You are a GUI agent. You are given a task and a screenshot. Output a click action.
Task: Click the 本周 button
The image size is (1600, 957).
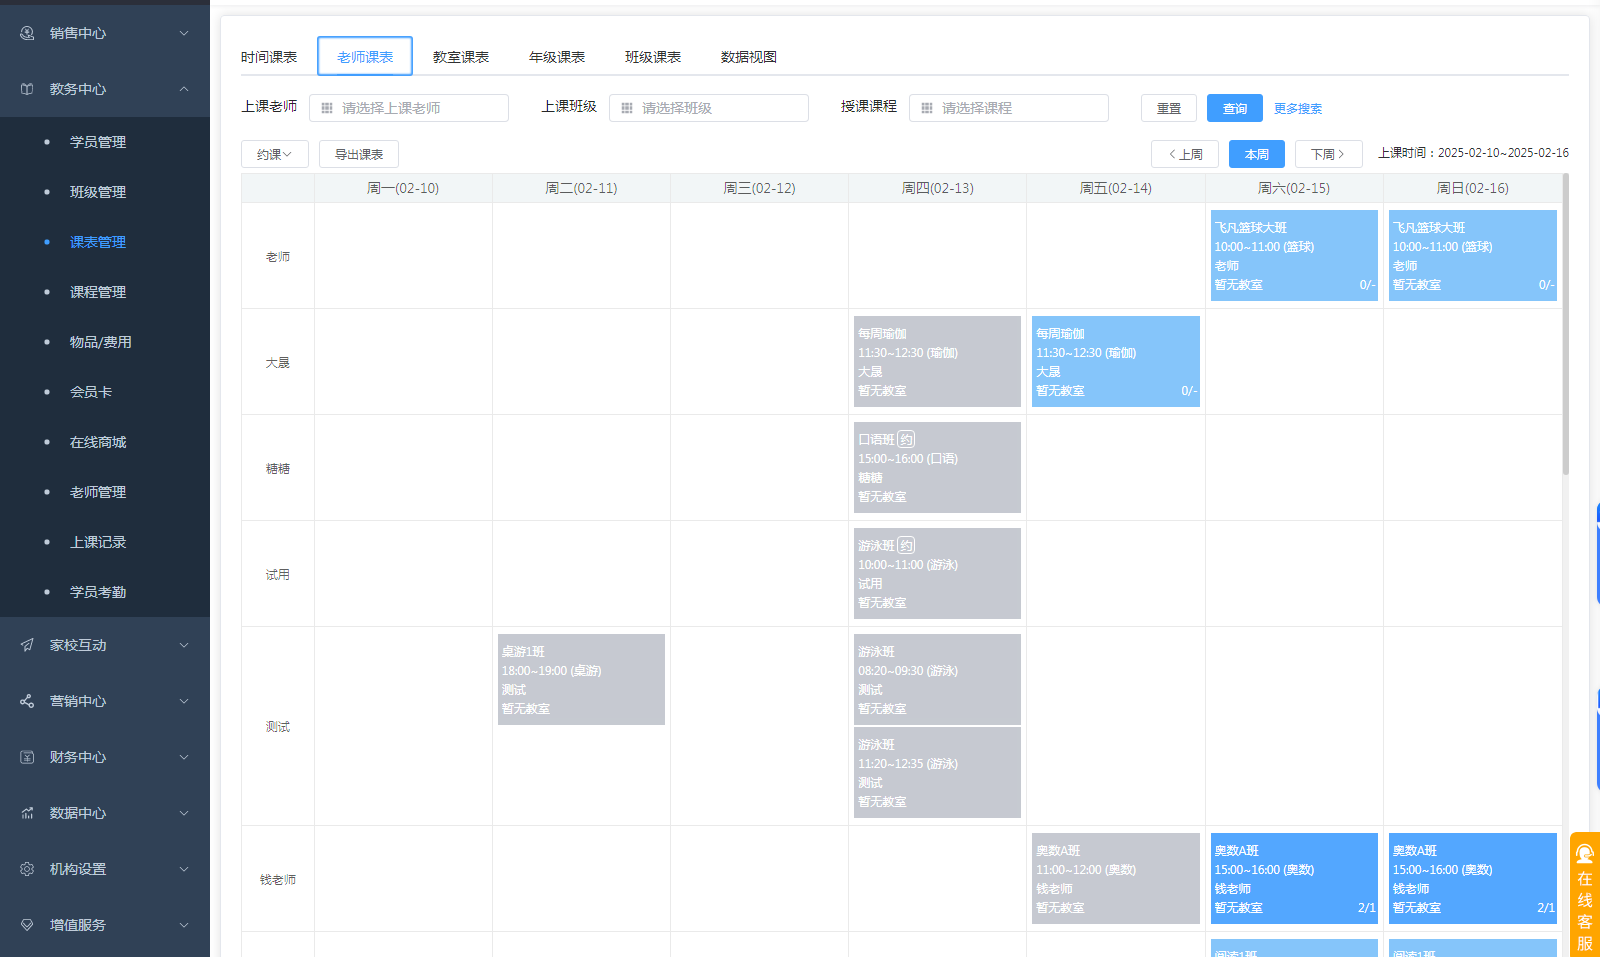[x=1257, y=154]
